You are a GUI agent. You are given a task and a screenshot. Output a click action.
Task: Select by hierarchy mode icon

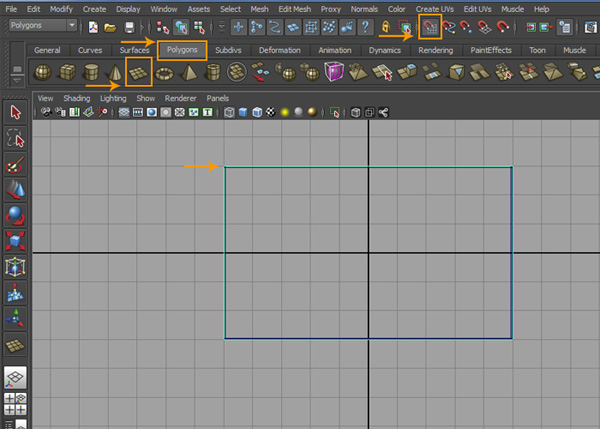coord(163,27)
